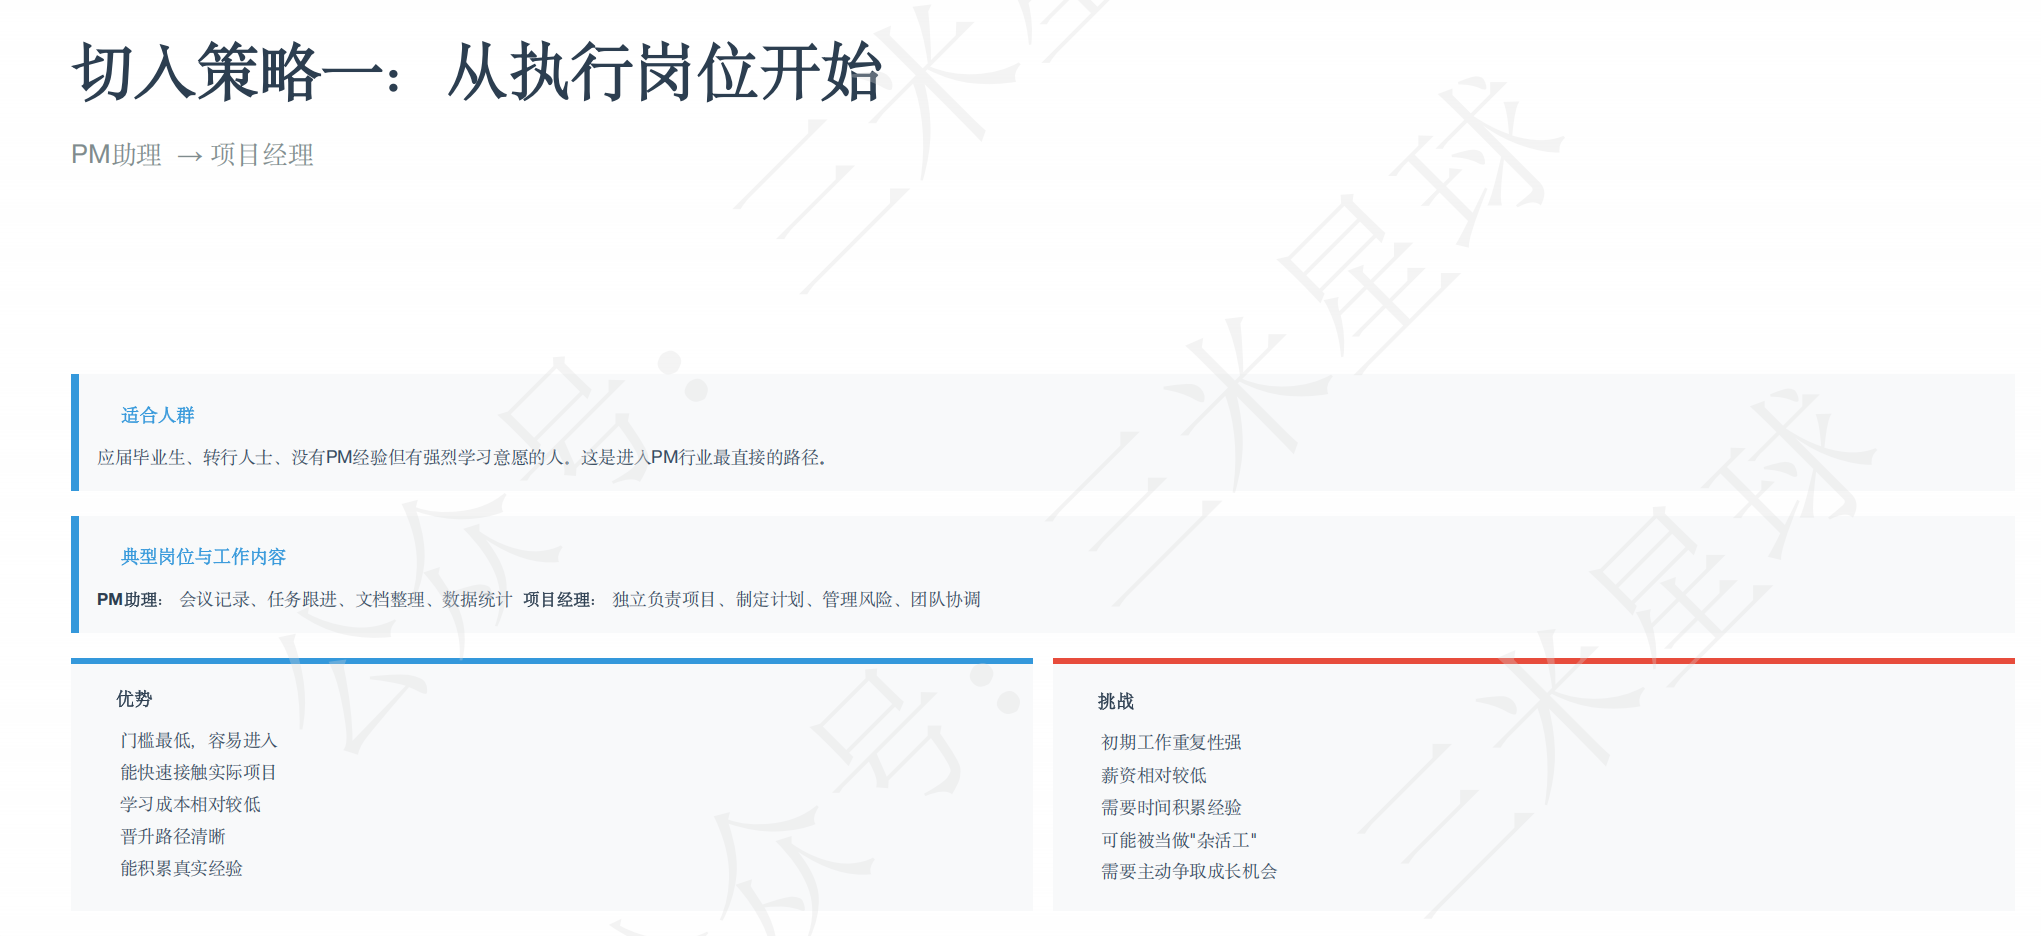The width and height of the screenshot is (2041, 936).
Task: Click the sentence starting with 应届毕业生
Action: click(461, 458)
